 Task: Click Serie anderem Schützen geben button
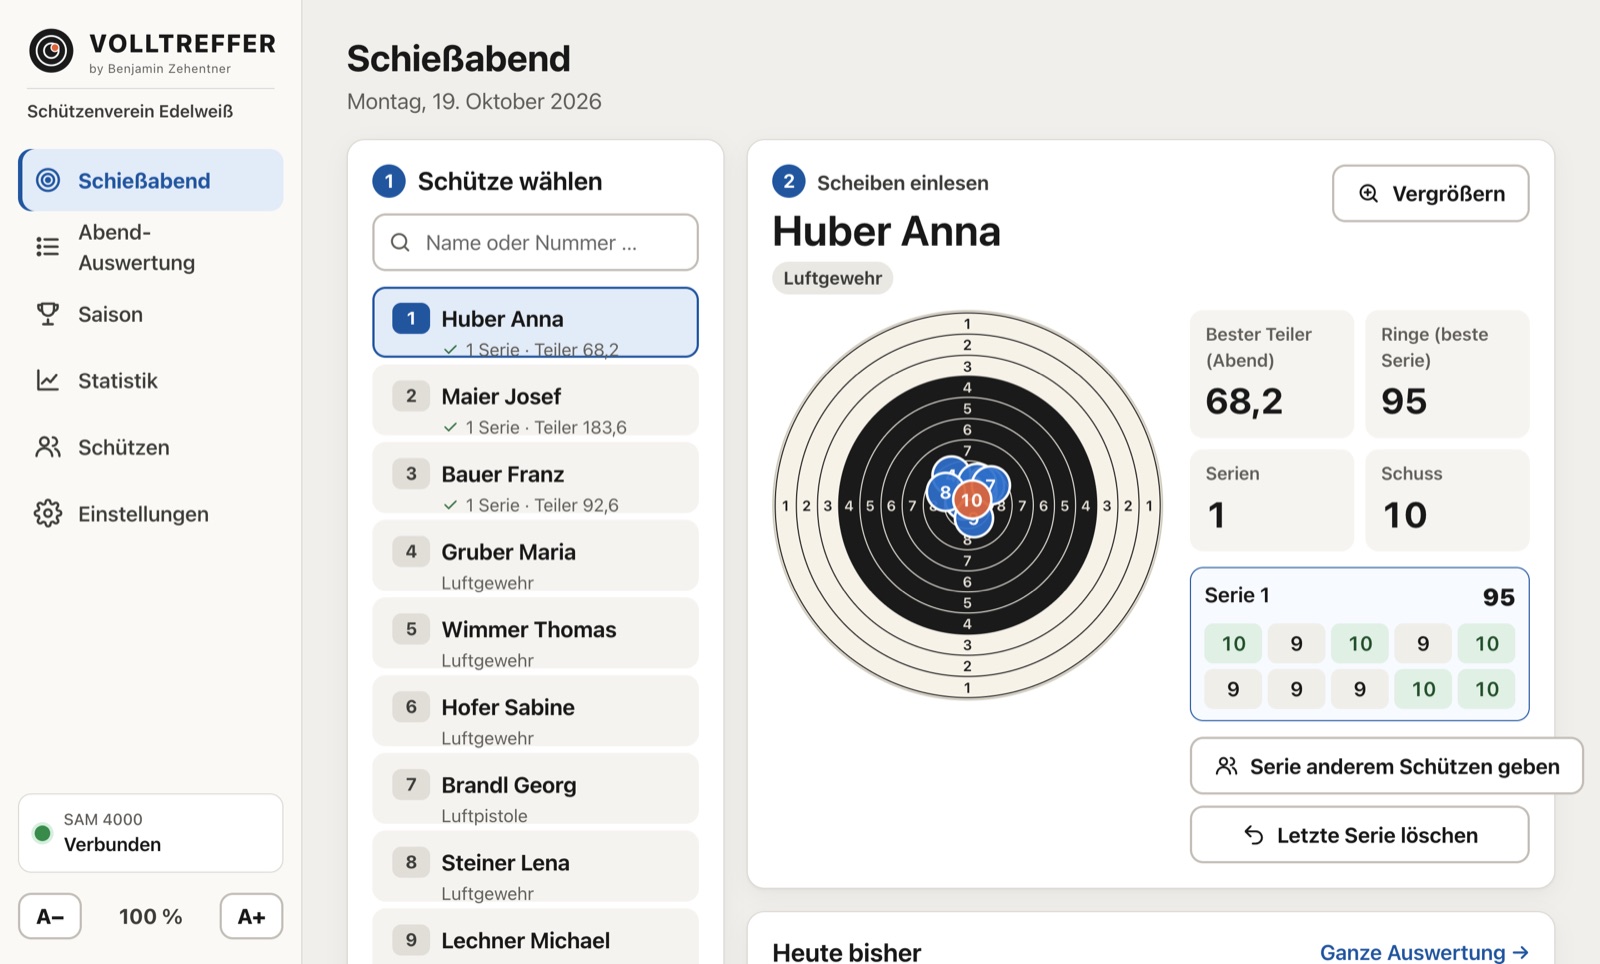[1386, 766]
